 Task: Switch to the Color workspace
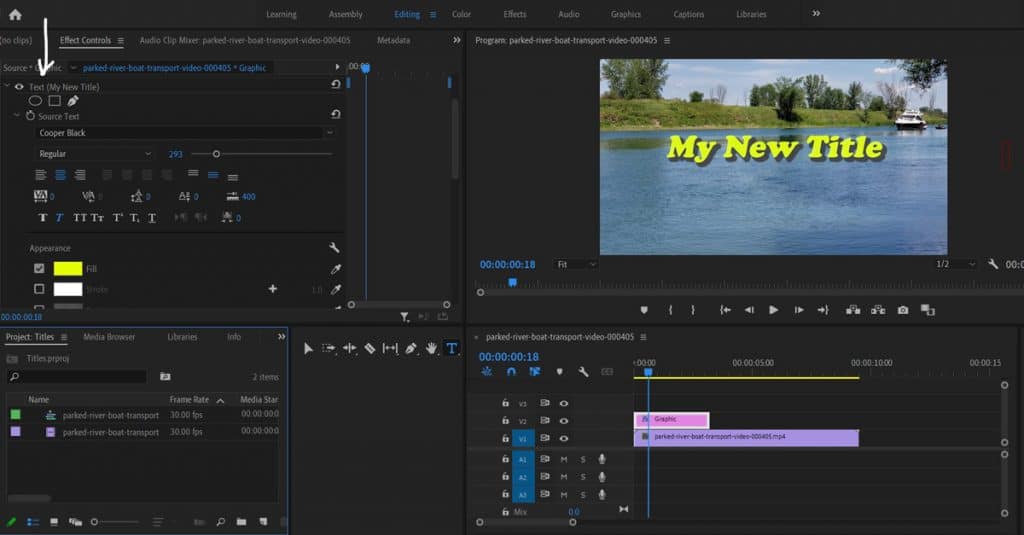(x=461, y=14)
